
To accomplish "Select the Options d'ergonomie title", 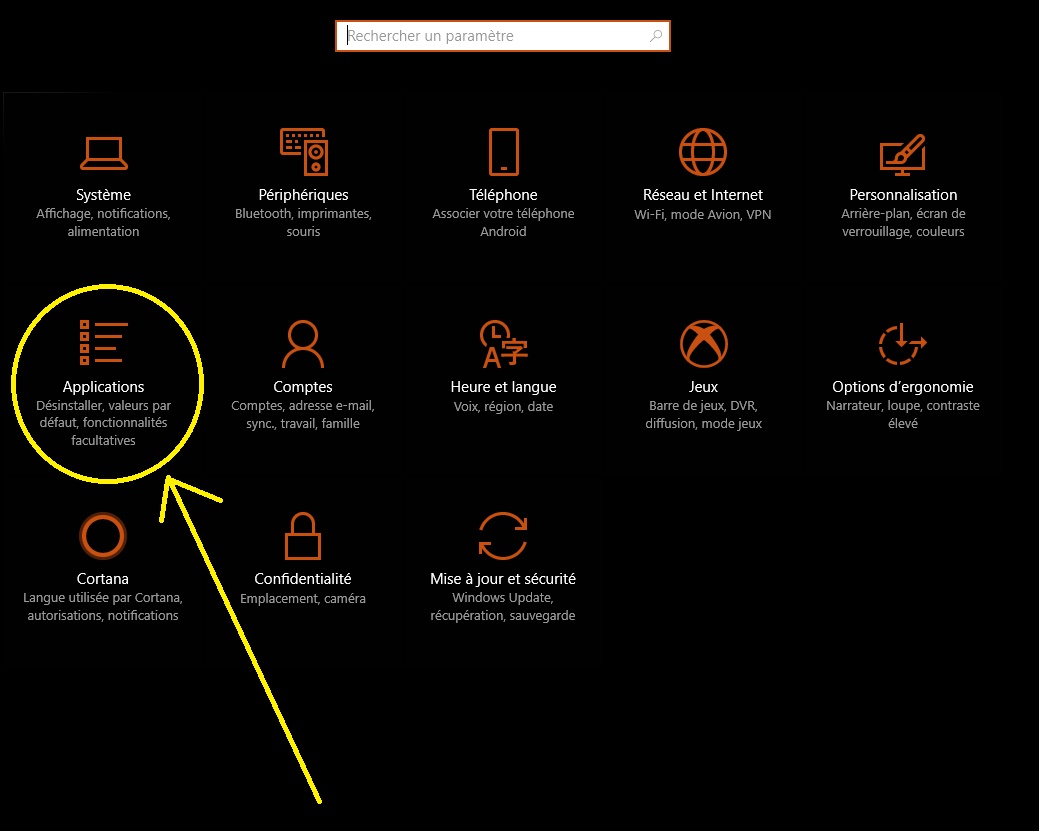I will pyautogui.click(x=902, y=387).
